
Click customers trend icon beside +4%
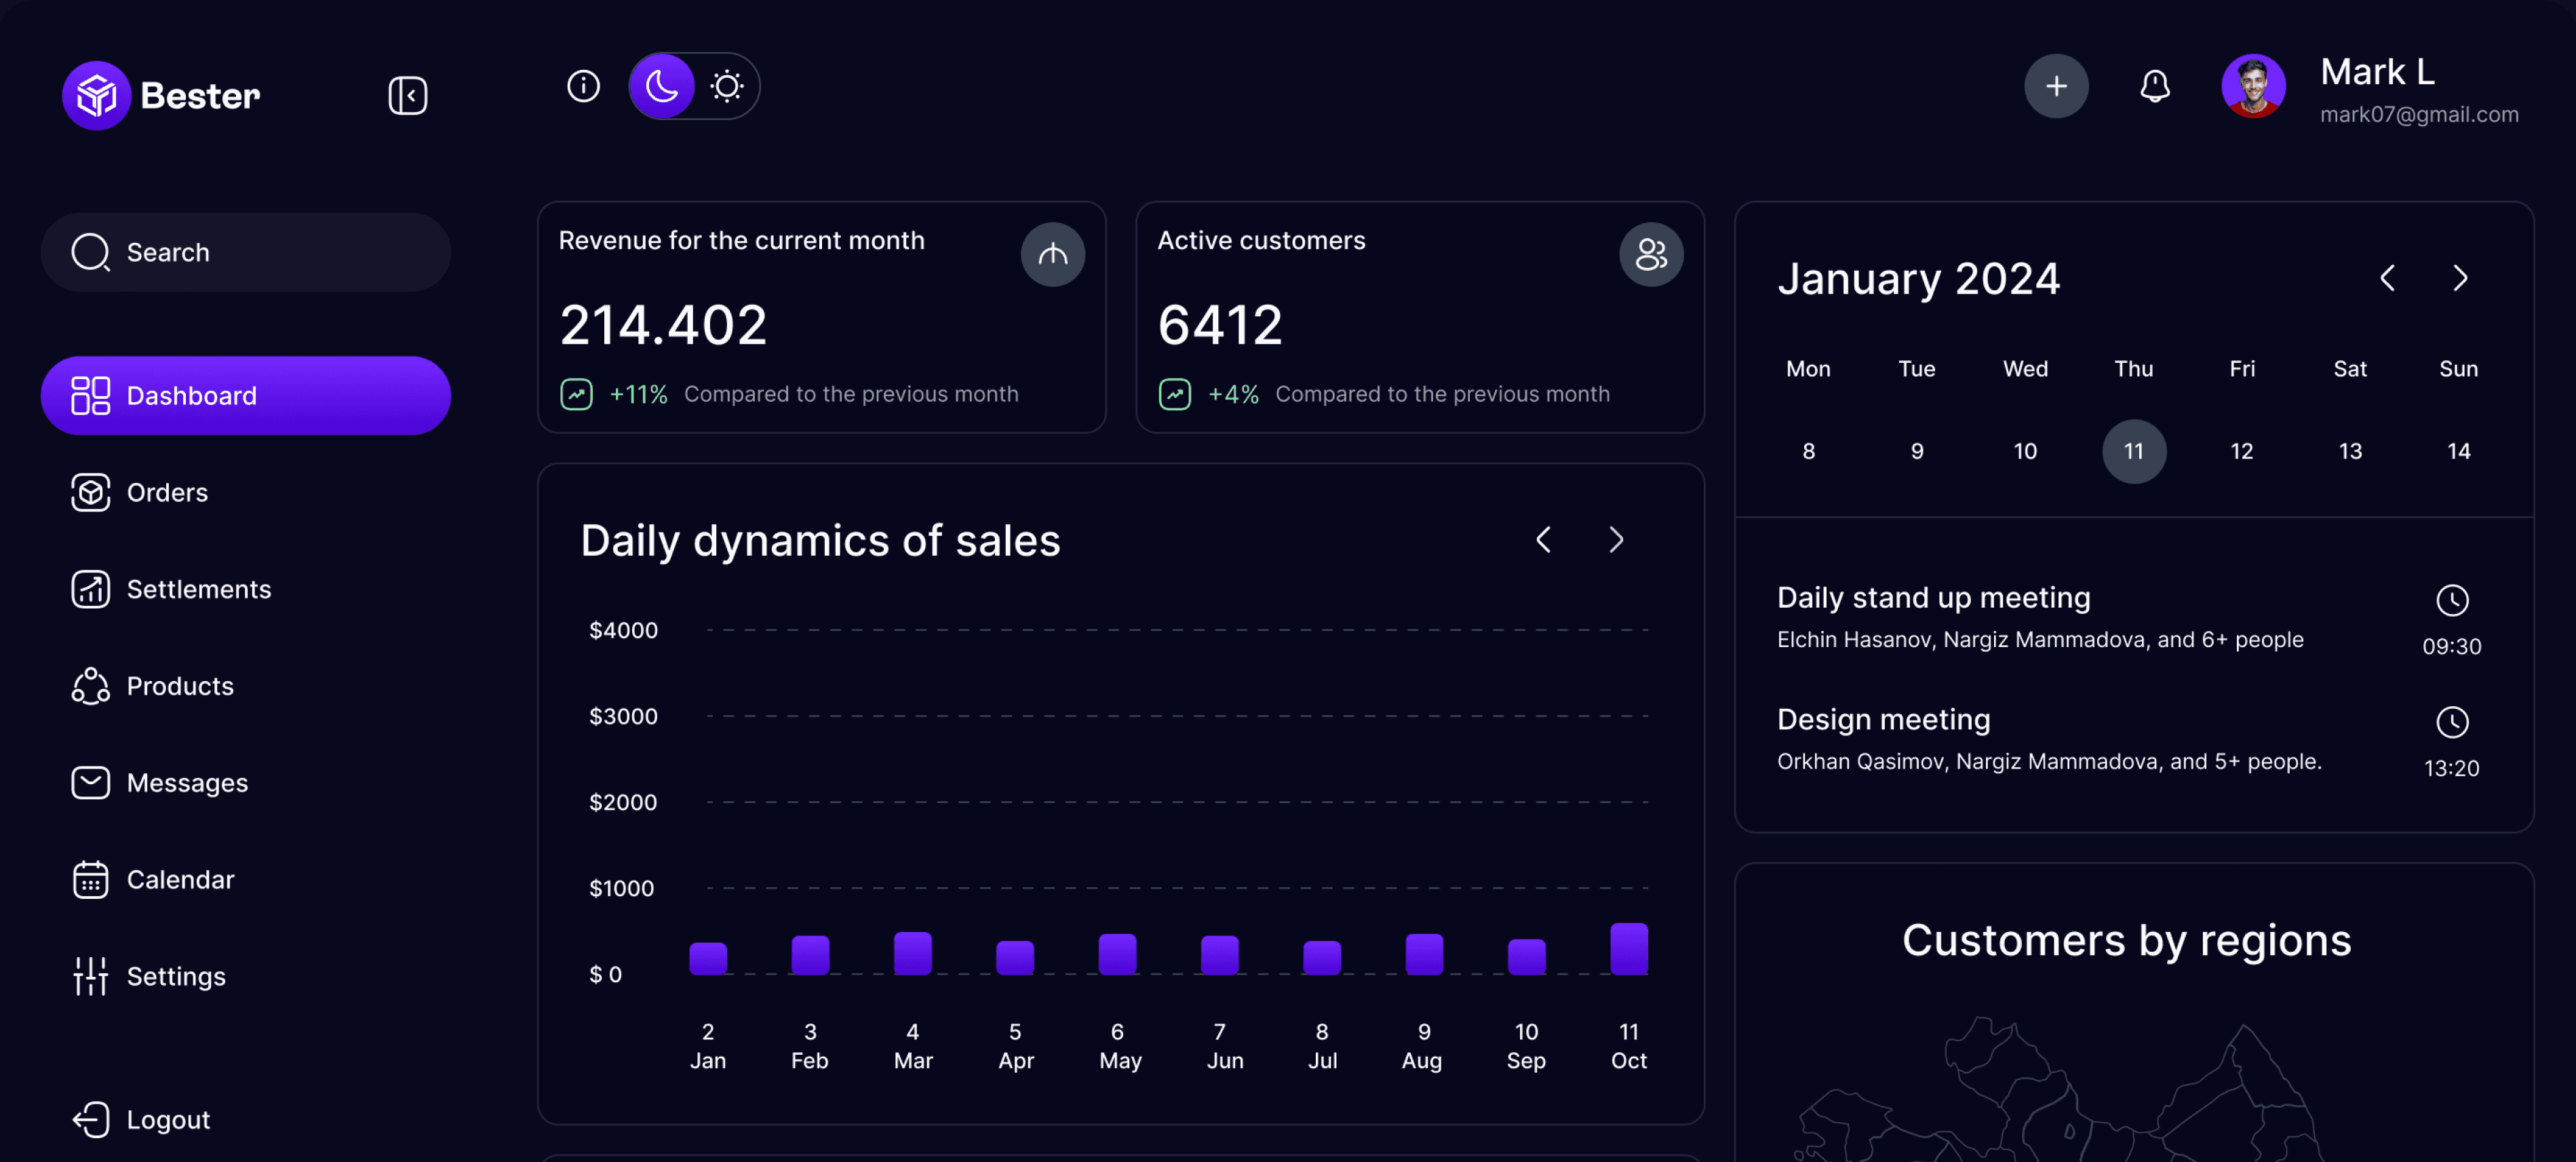(x=1175, y=394)
